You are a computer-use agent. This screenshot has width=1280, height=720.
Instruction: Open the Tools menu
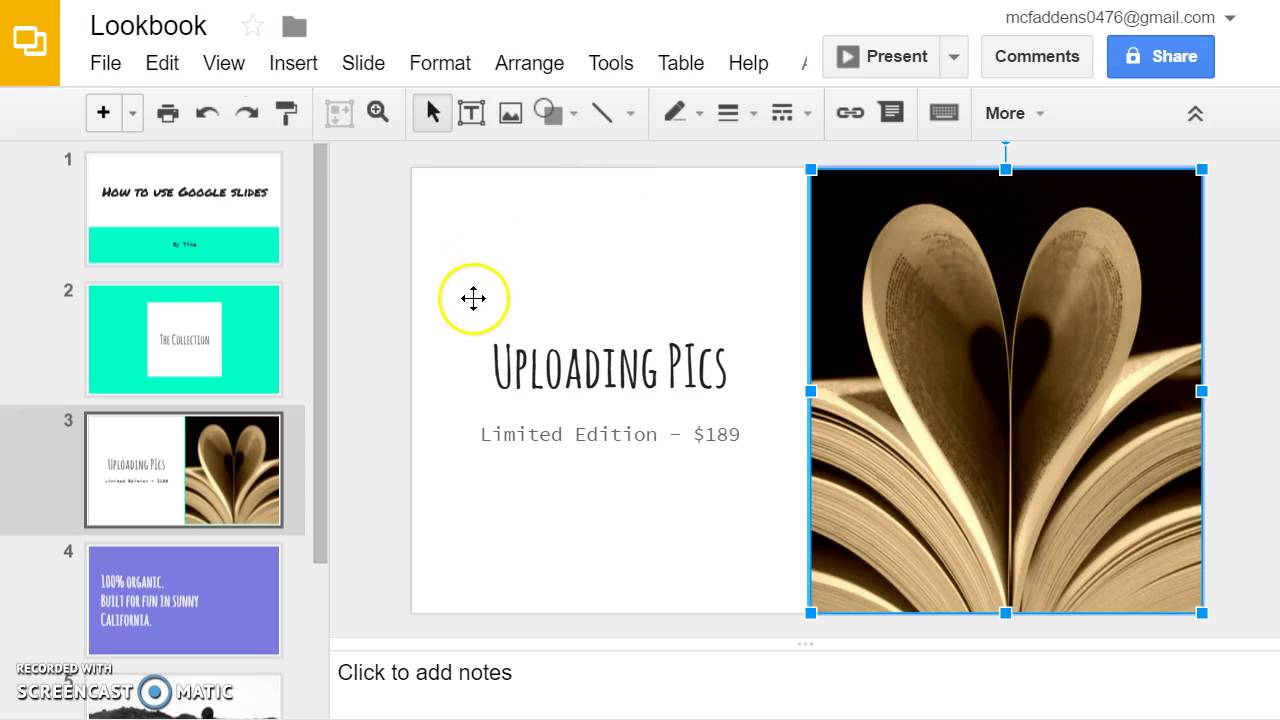611,63
